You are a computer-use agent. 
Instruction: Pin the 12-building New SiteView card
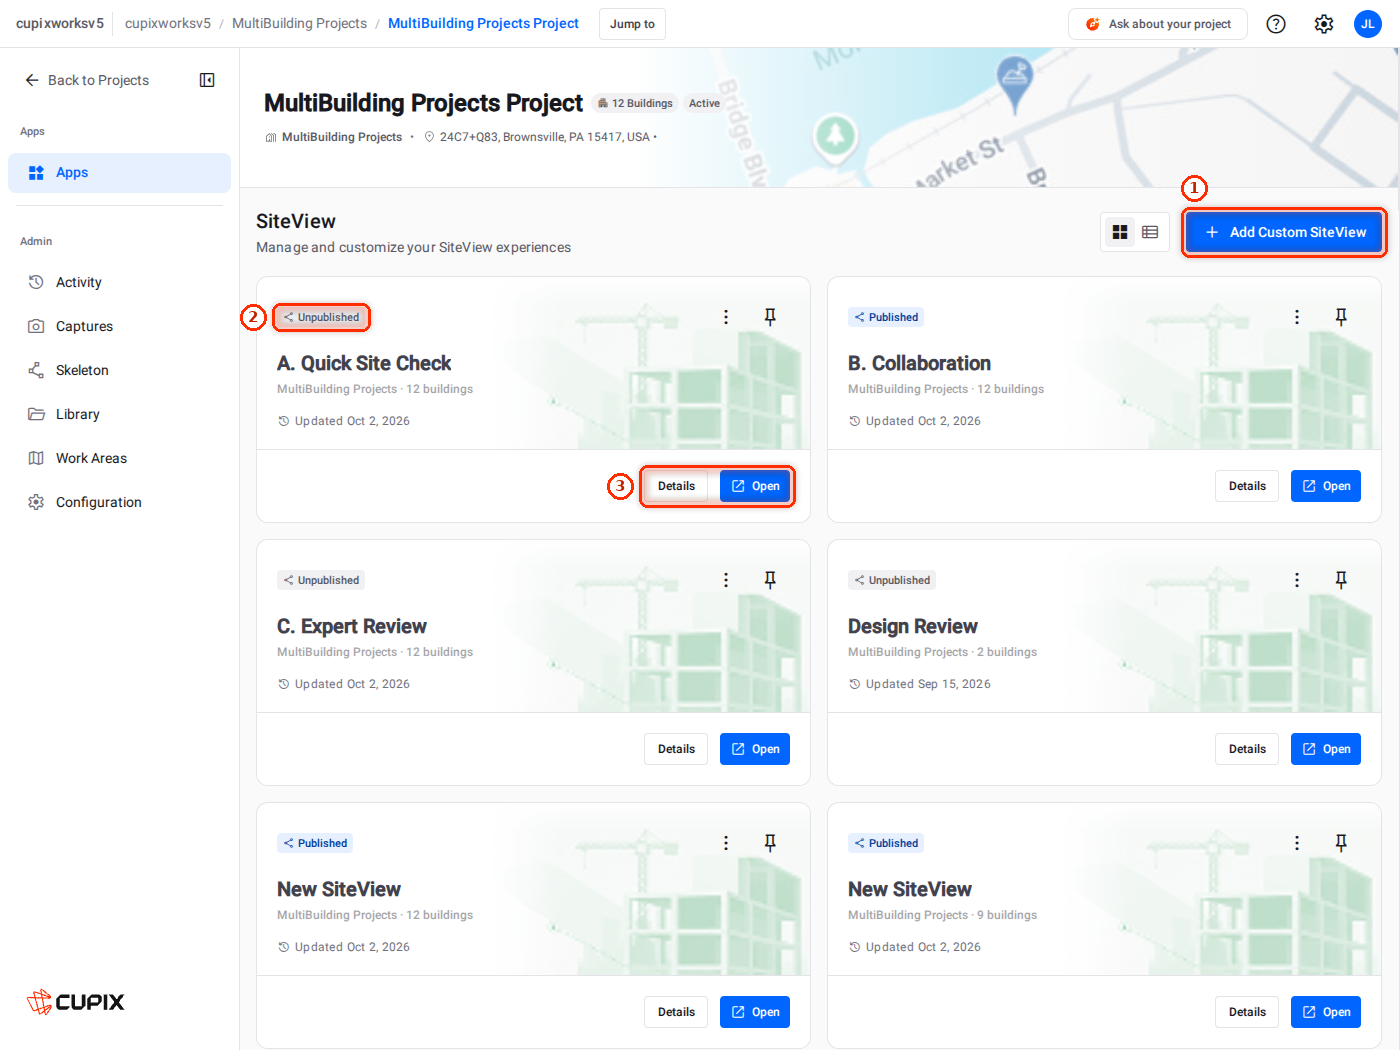tap(770, 843)
